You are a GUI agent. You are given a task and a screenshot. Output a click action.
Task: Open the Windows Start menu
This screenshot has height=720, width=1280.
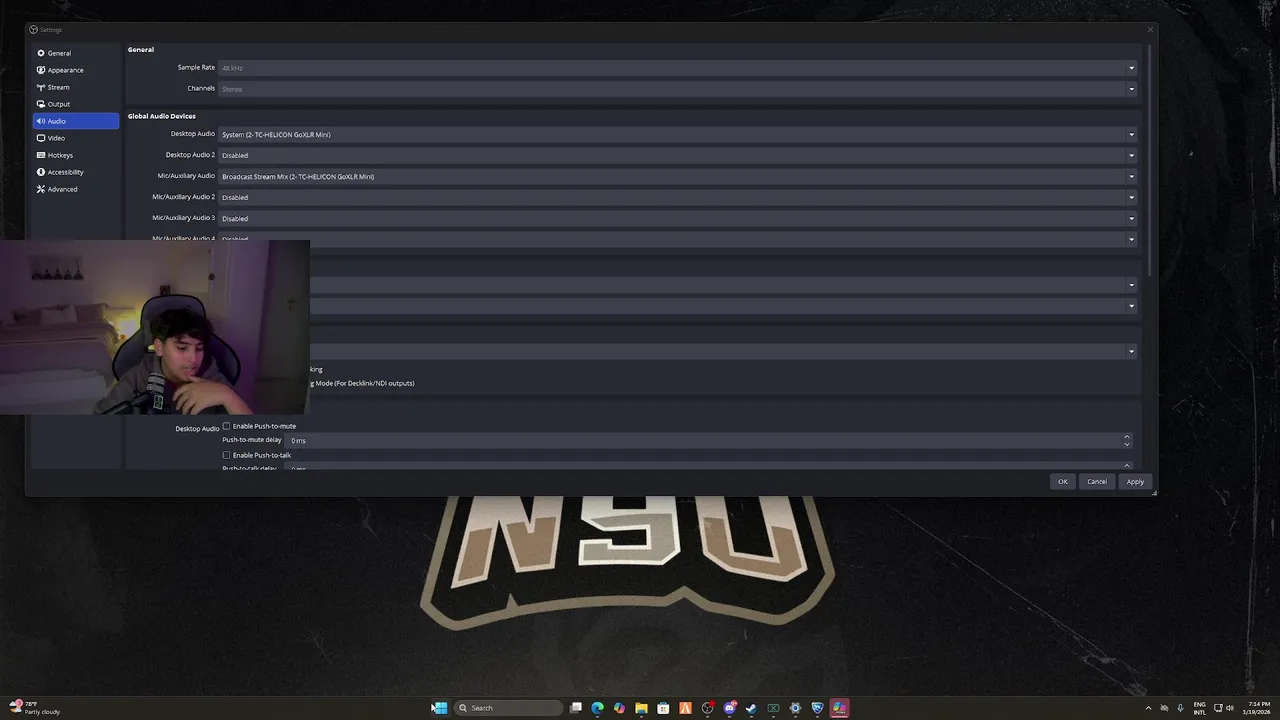tap(440, 708)
